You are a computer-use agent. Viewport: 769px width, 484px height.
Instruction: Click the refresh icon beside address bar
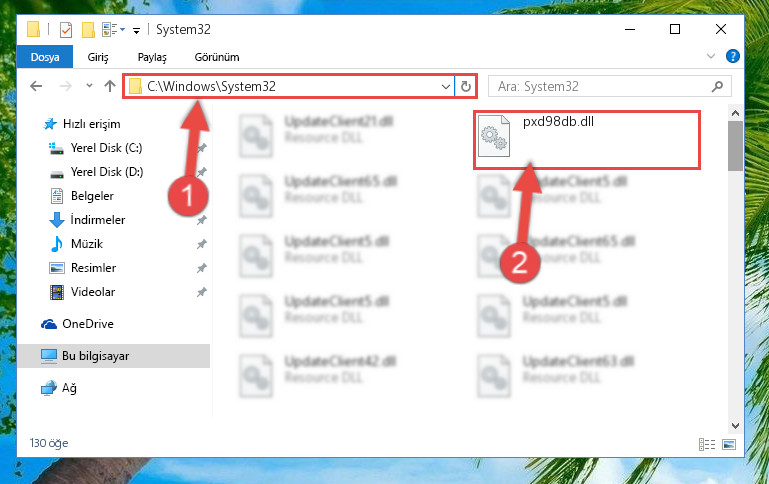tap(465, 87)
